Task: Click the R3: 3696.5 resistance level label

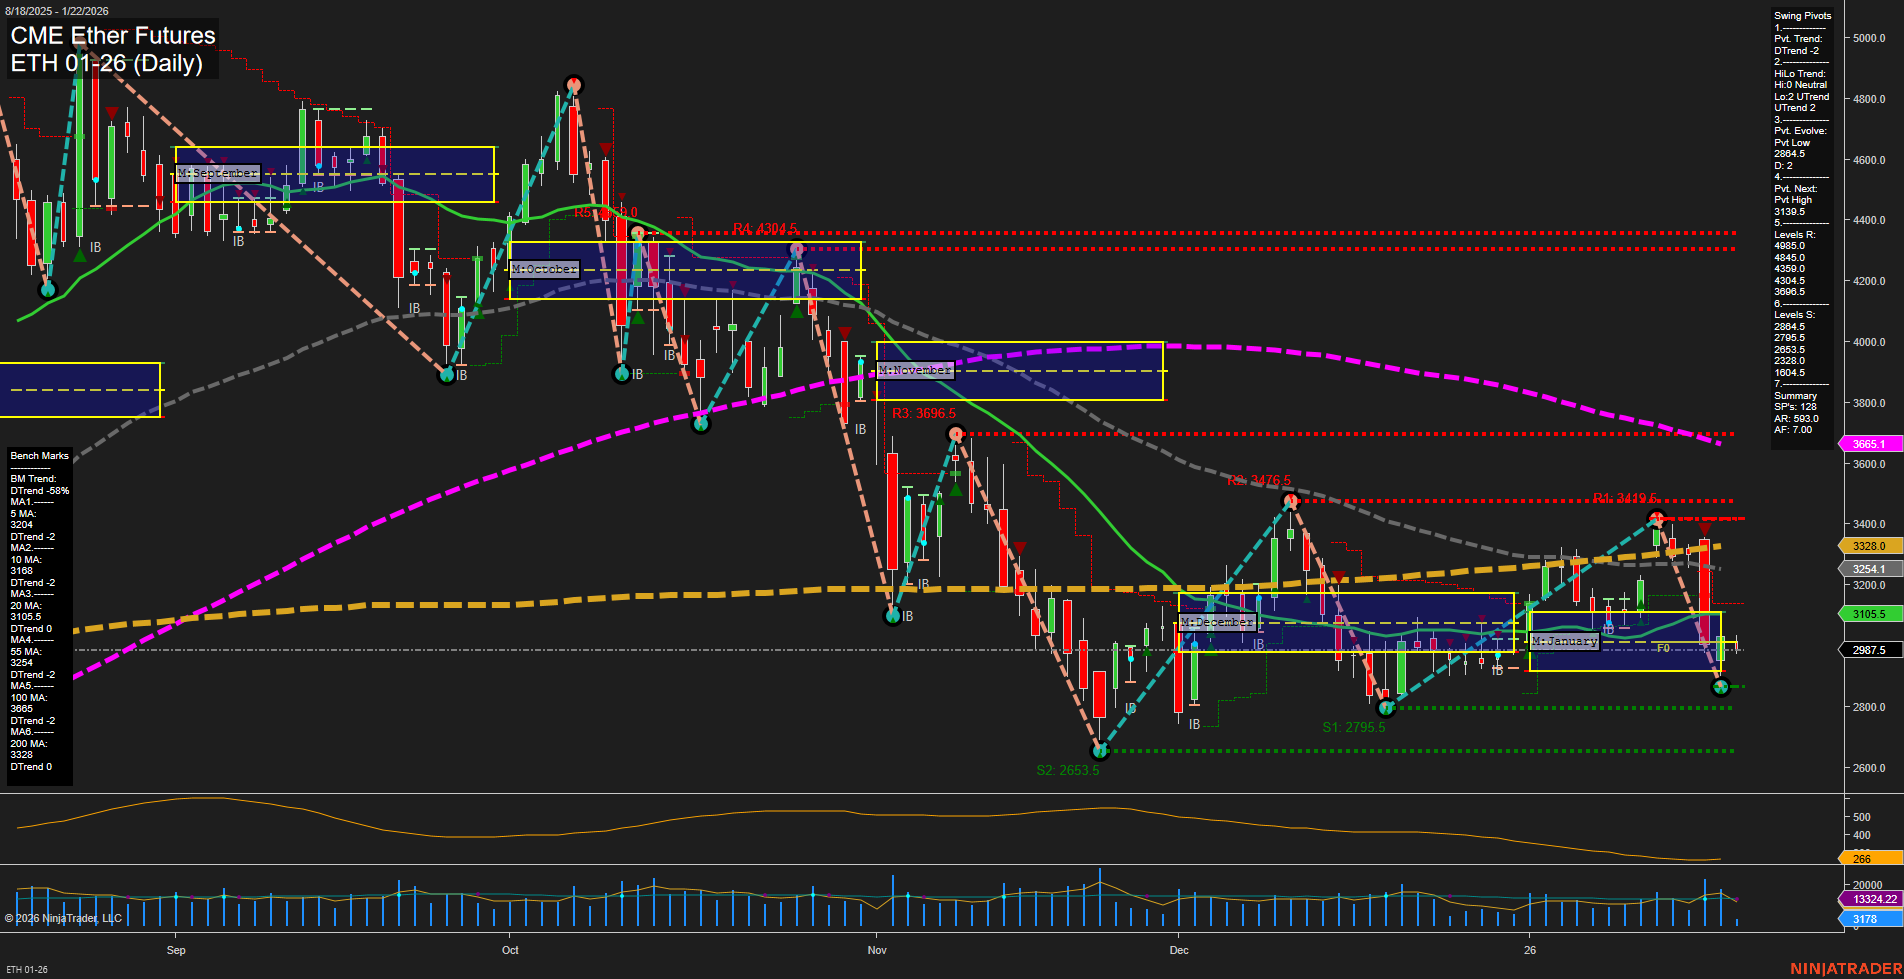Action: [x=925, y=410]
